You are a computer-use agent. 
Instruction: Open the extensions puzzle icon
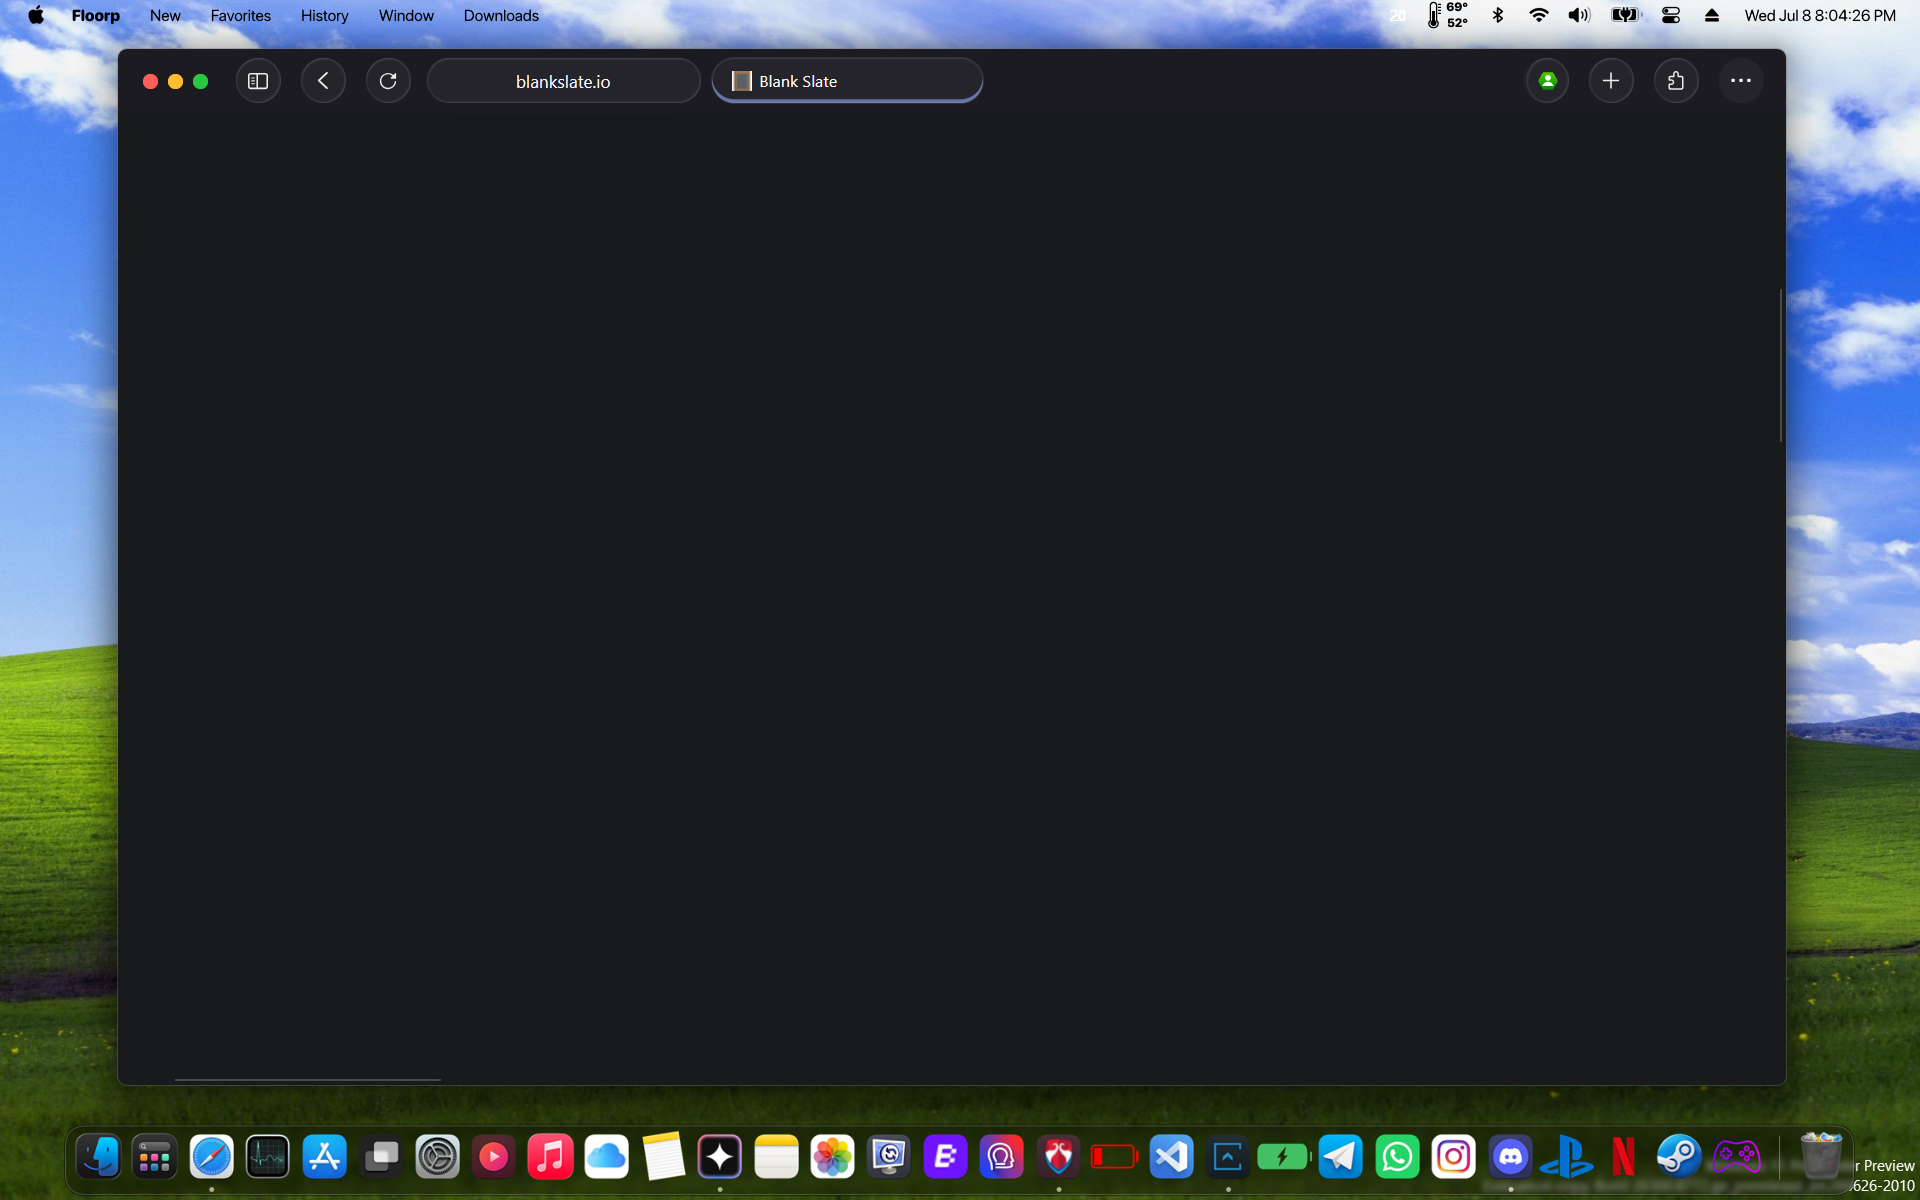coord(1676,81)
